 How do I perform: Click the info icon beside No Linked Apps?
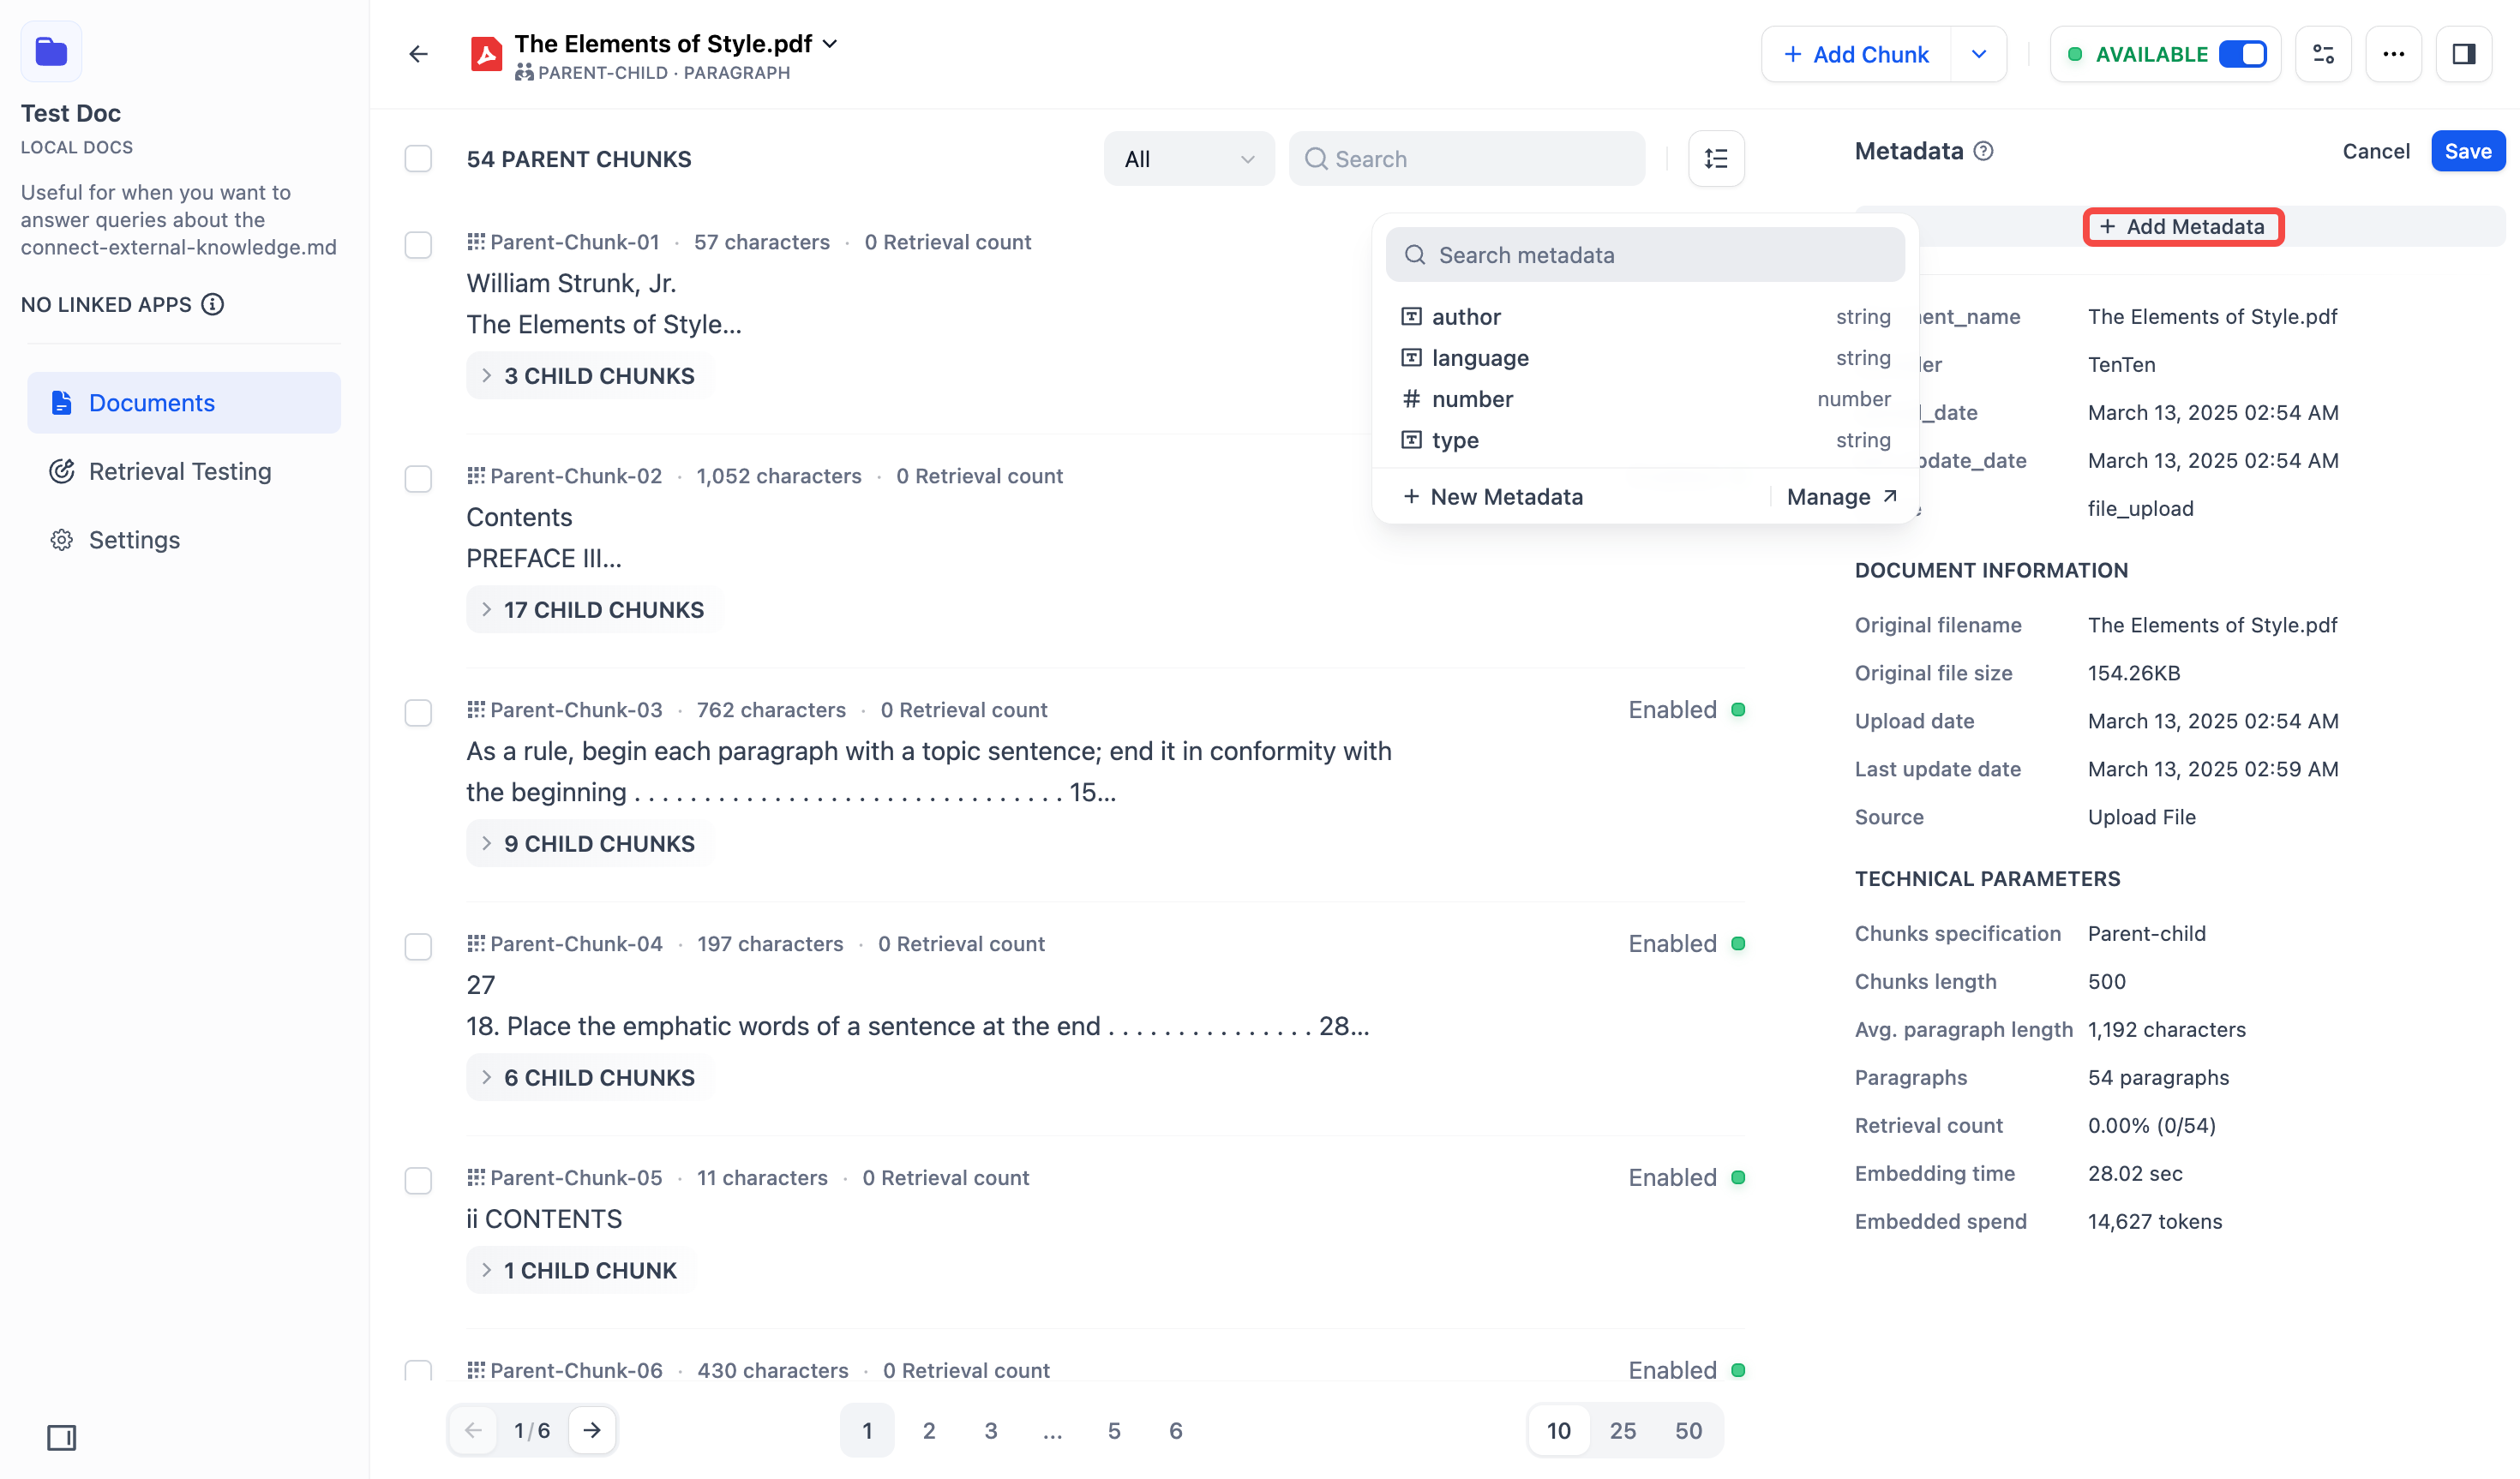[213, 304]
